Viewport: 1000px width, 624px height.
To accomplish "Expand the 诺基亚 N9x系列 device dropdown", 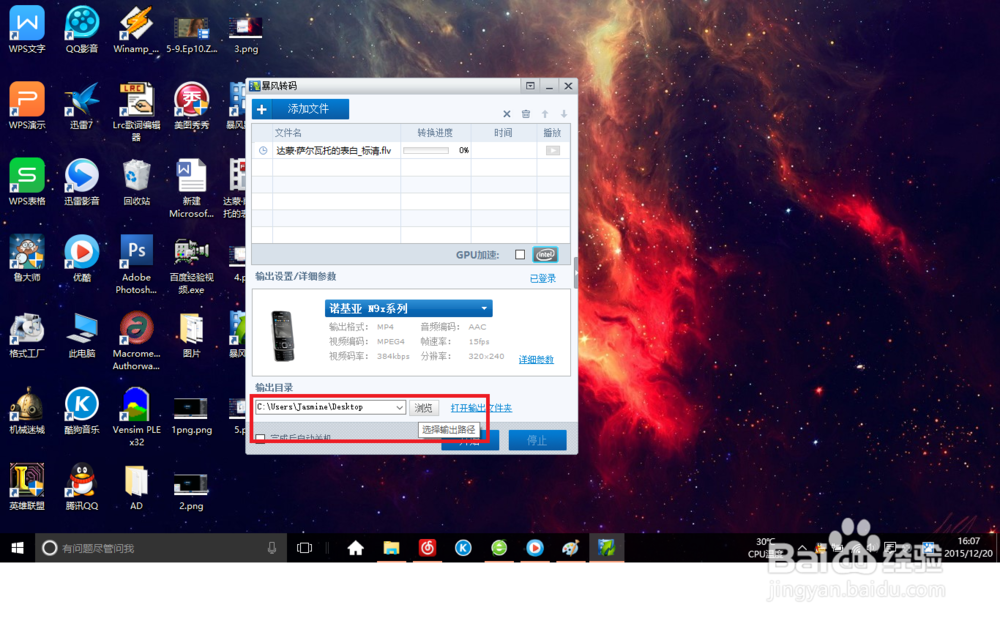I will [408, 309].
